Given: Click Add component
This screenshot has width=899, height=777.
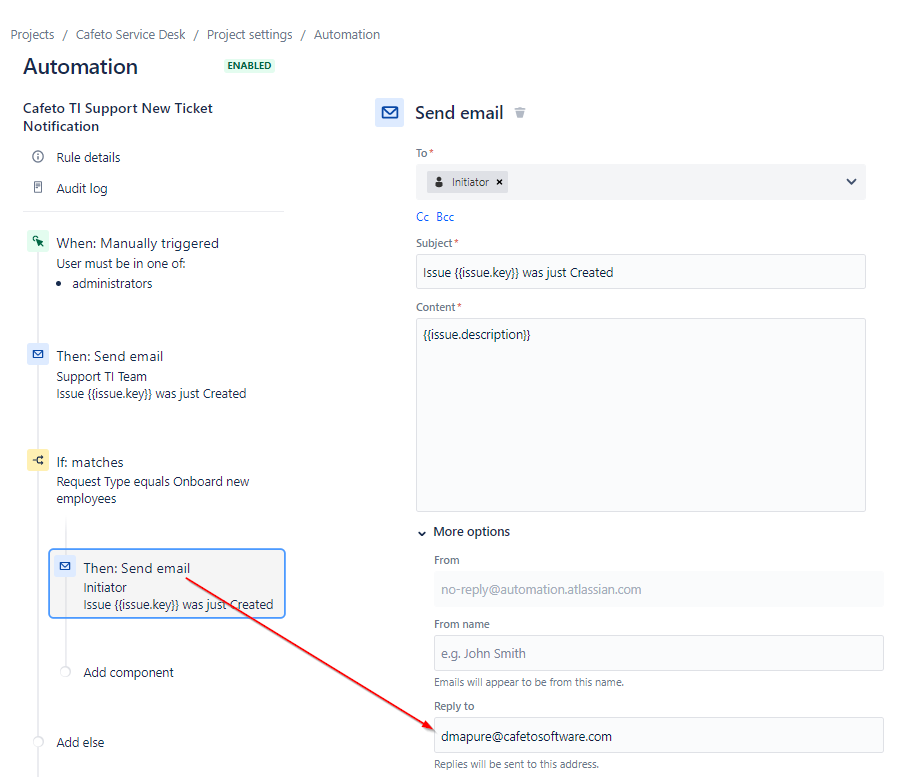Looking at the screenshot, I should click(128, 672).
